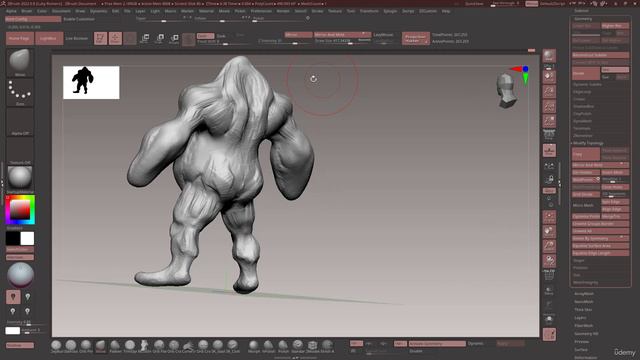Enable Edit mode button
The image size is (640, 360).
tap(100, 38)
